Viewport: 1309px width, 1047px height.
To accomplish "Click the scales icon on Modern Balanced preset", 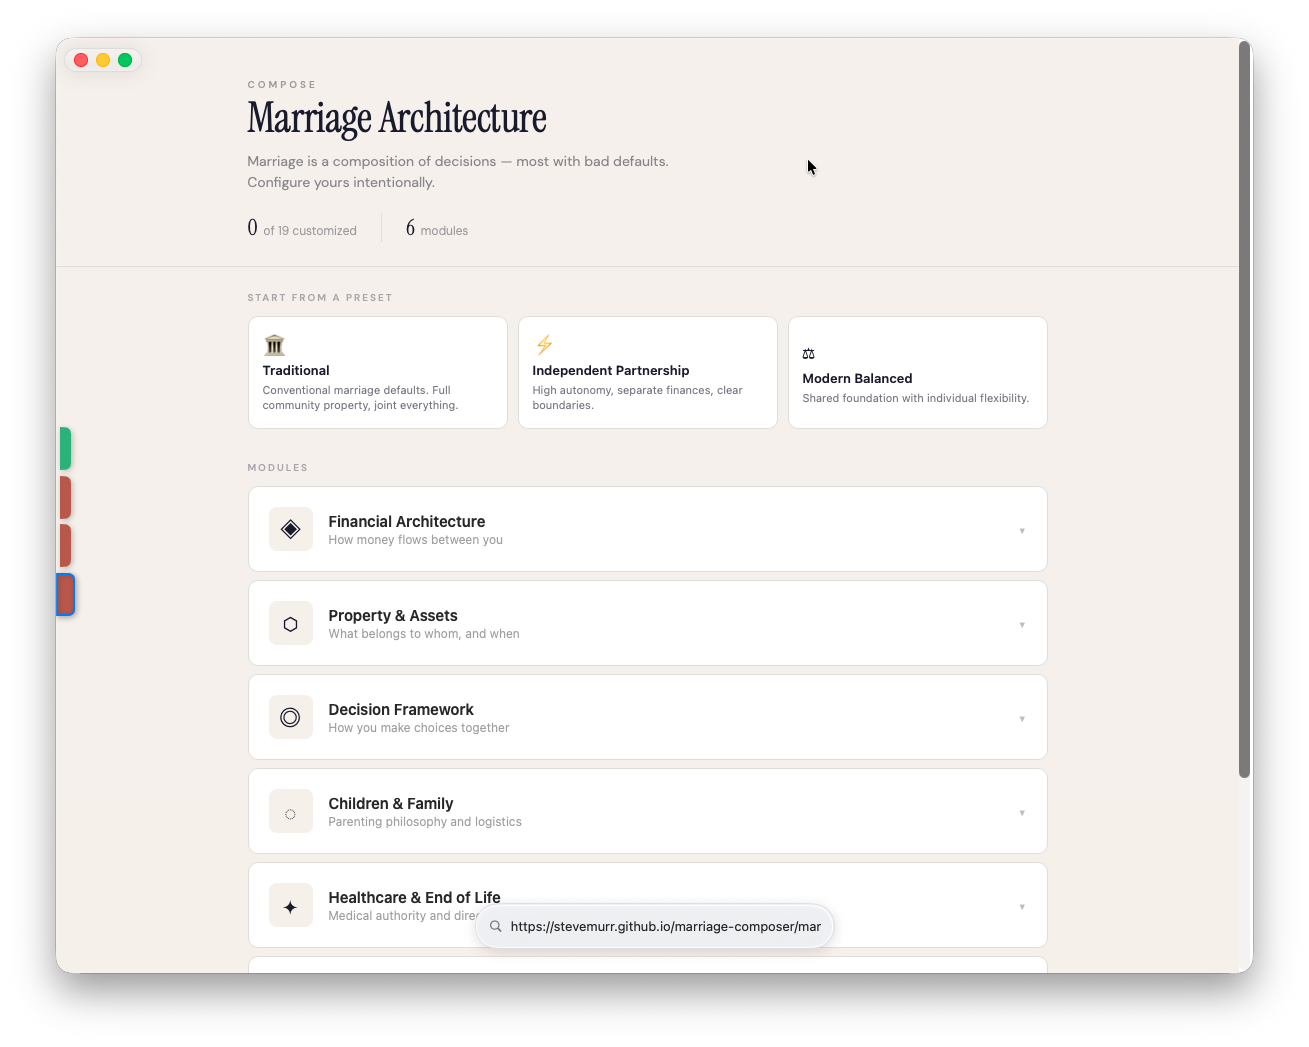I will 808,353.
